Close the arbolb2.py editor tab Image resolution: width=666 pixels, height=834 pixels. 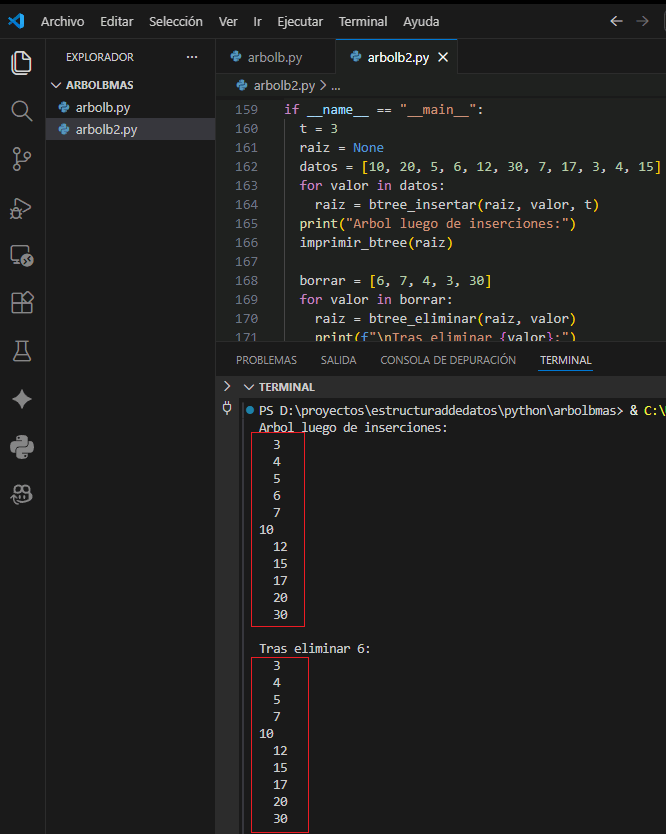[443, 57]
